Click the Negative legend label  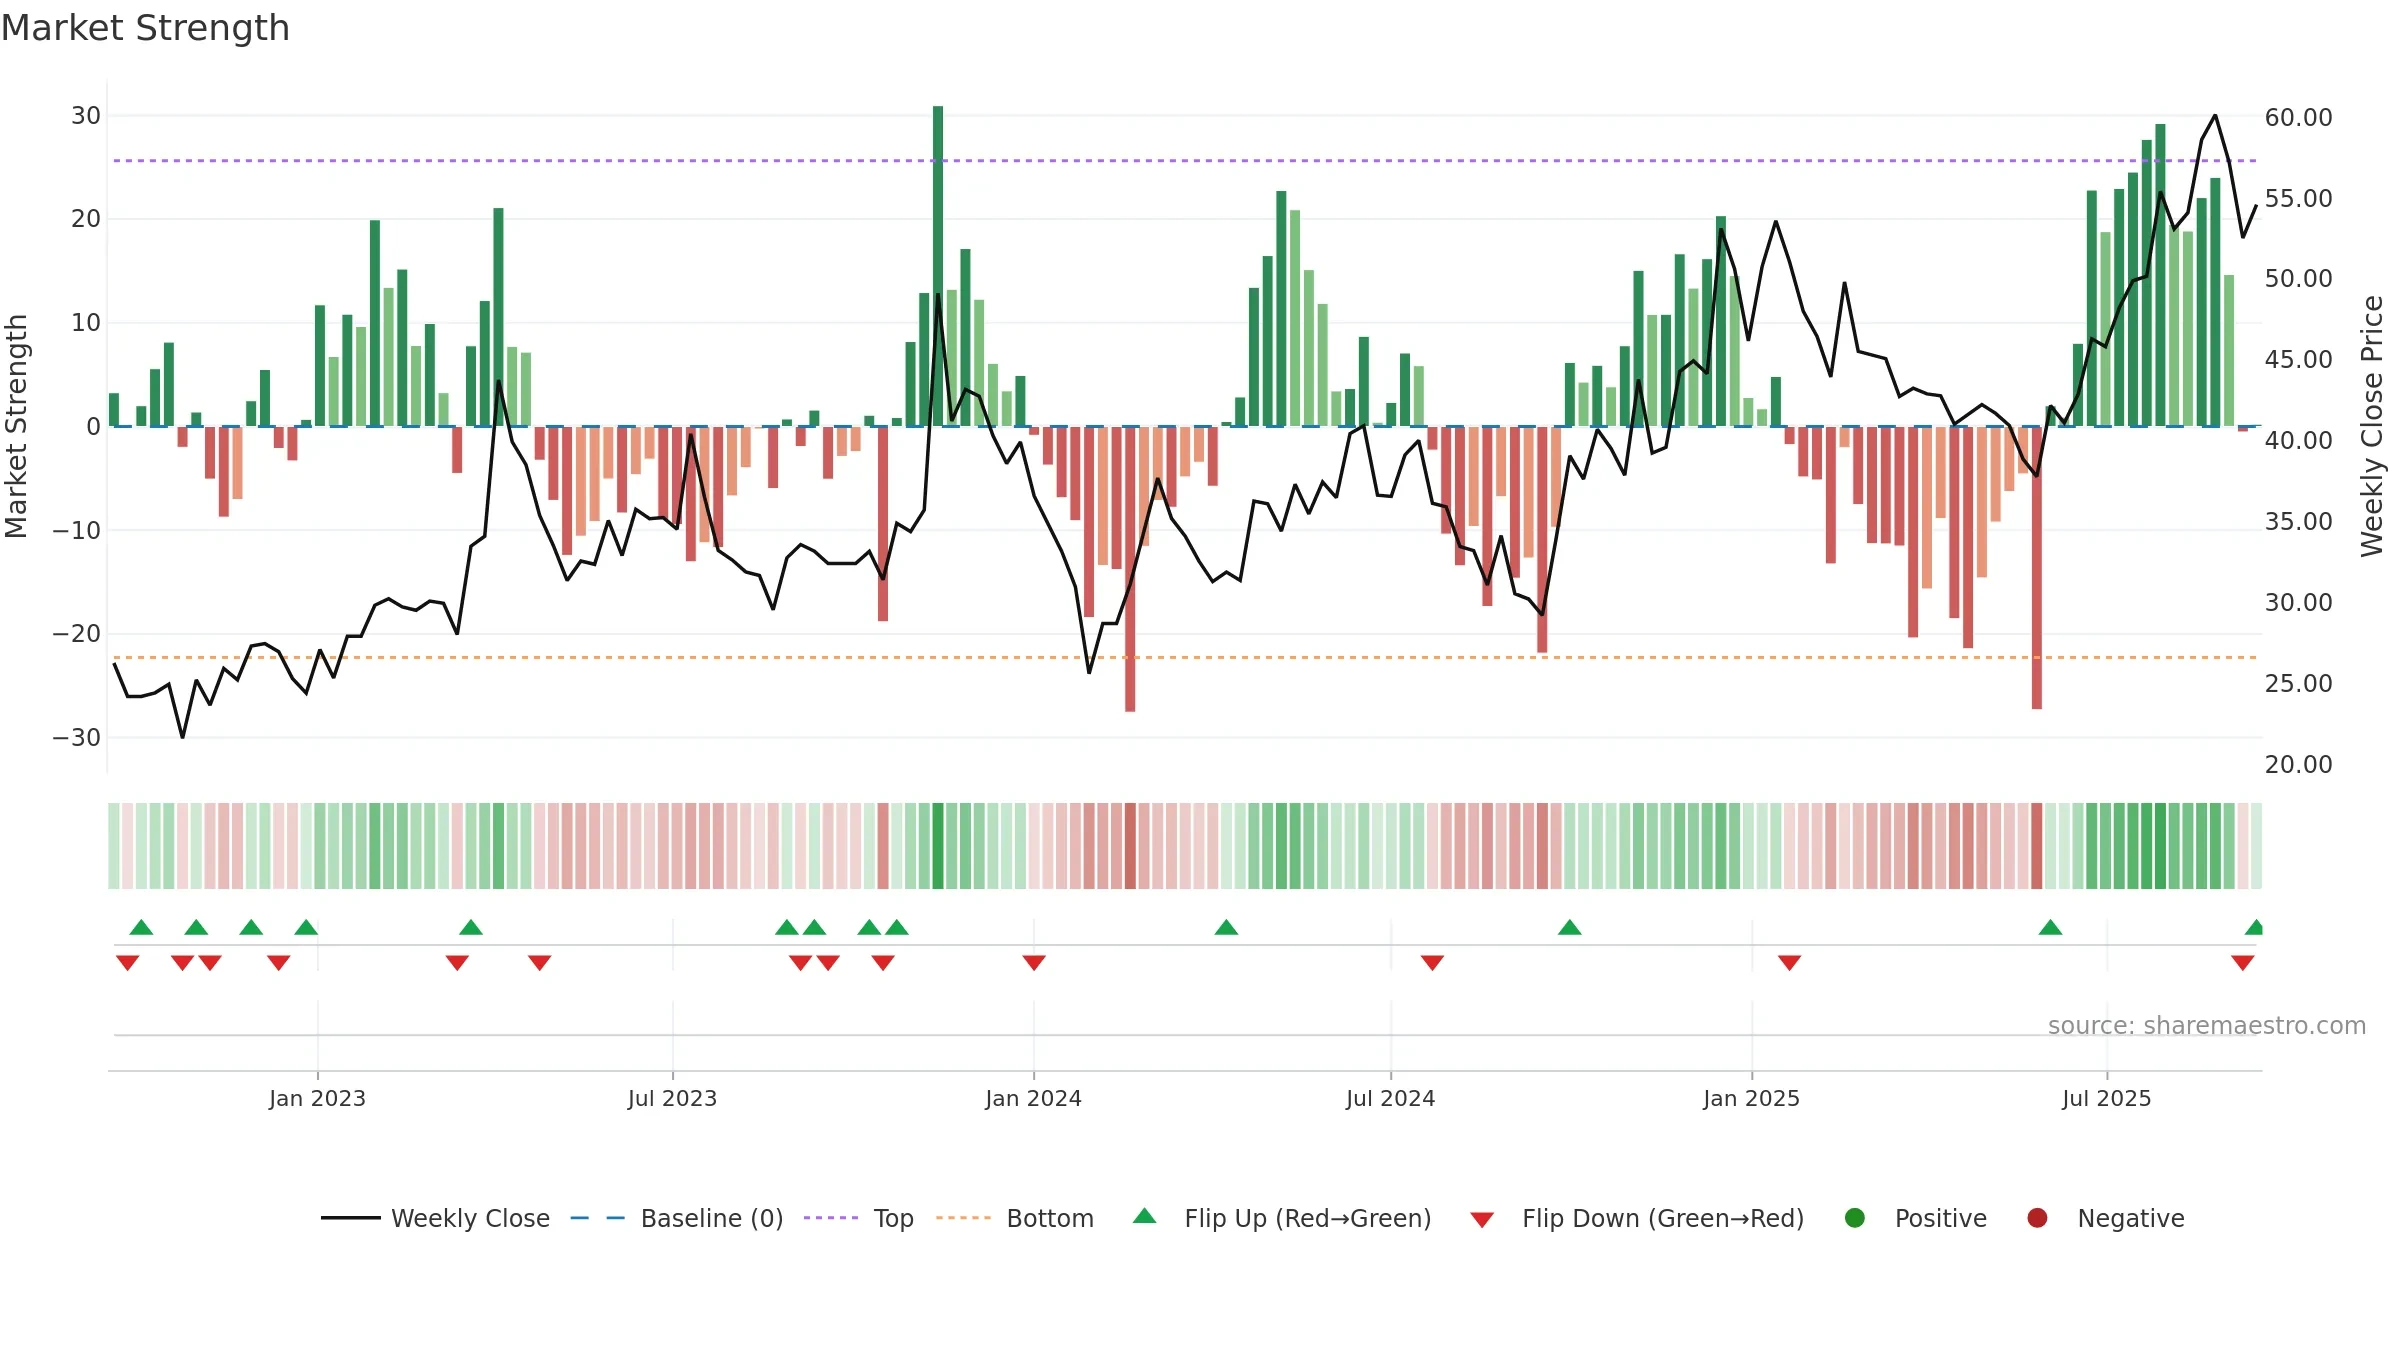[2131, 1218]
